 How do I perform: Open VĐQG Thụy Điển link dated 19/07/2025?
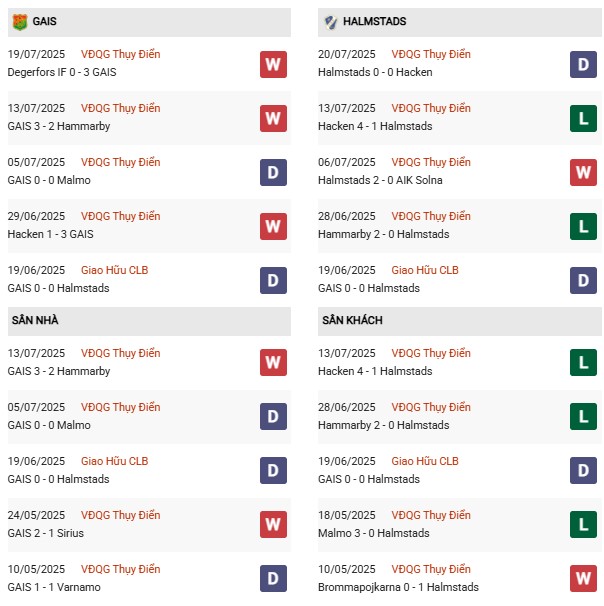click(x=121, y=54)
